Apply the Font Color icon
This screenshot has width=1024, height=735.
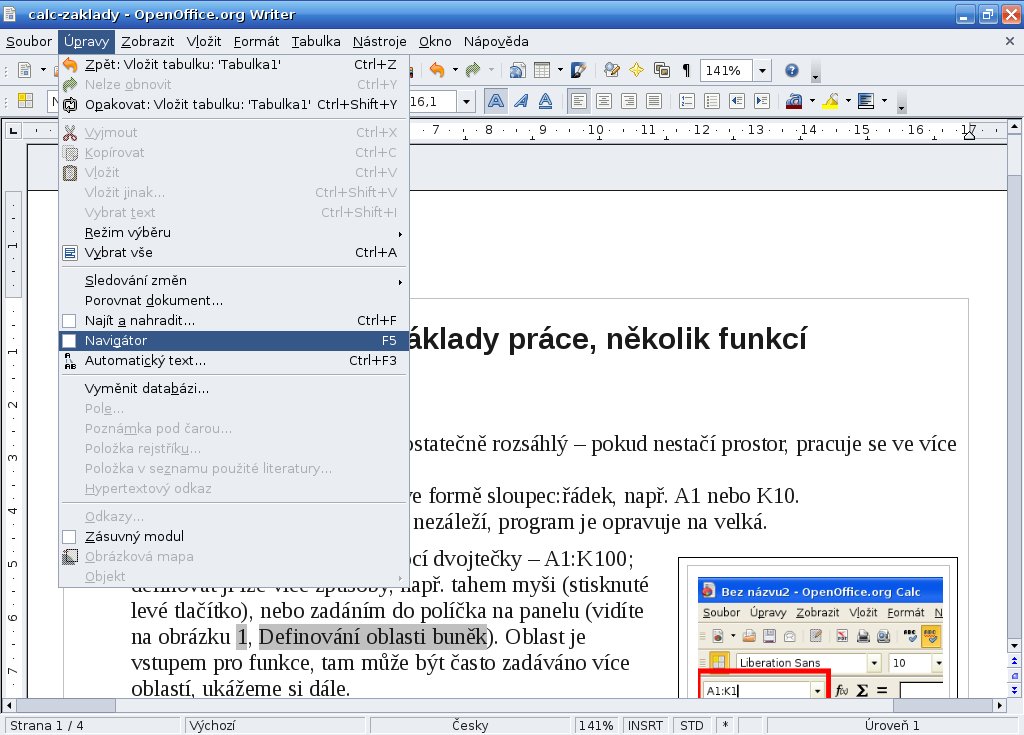tap(794, 101)
